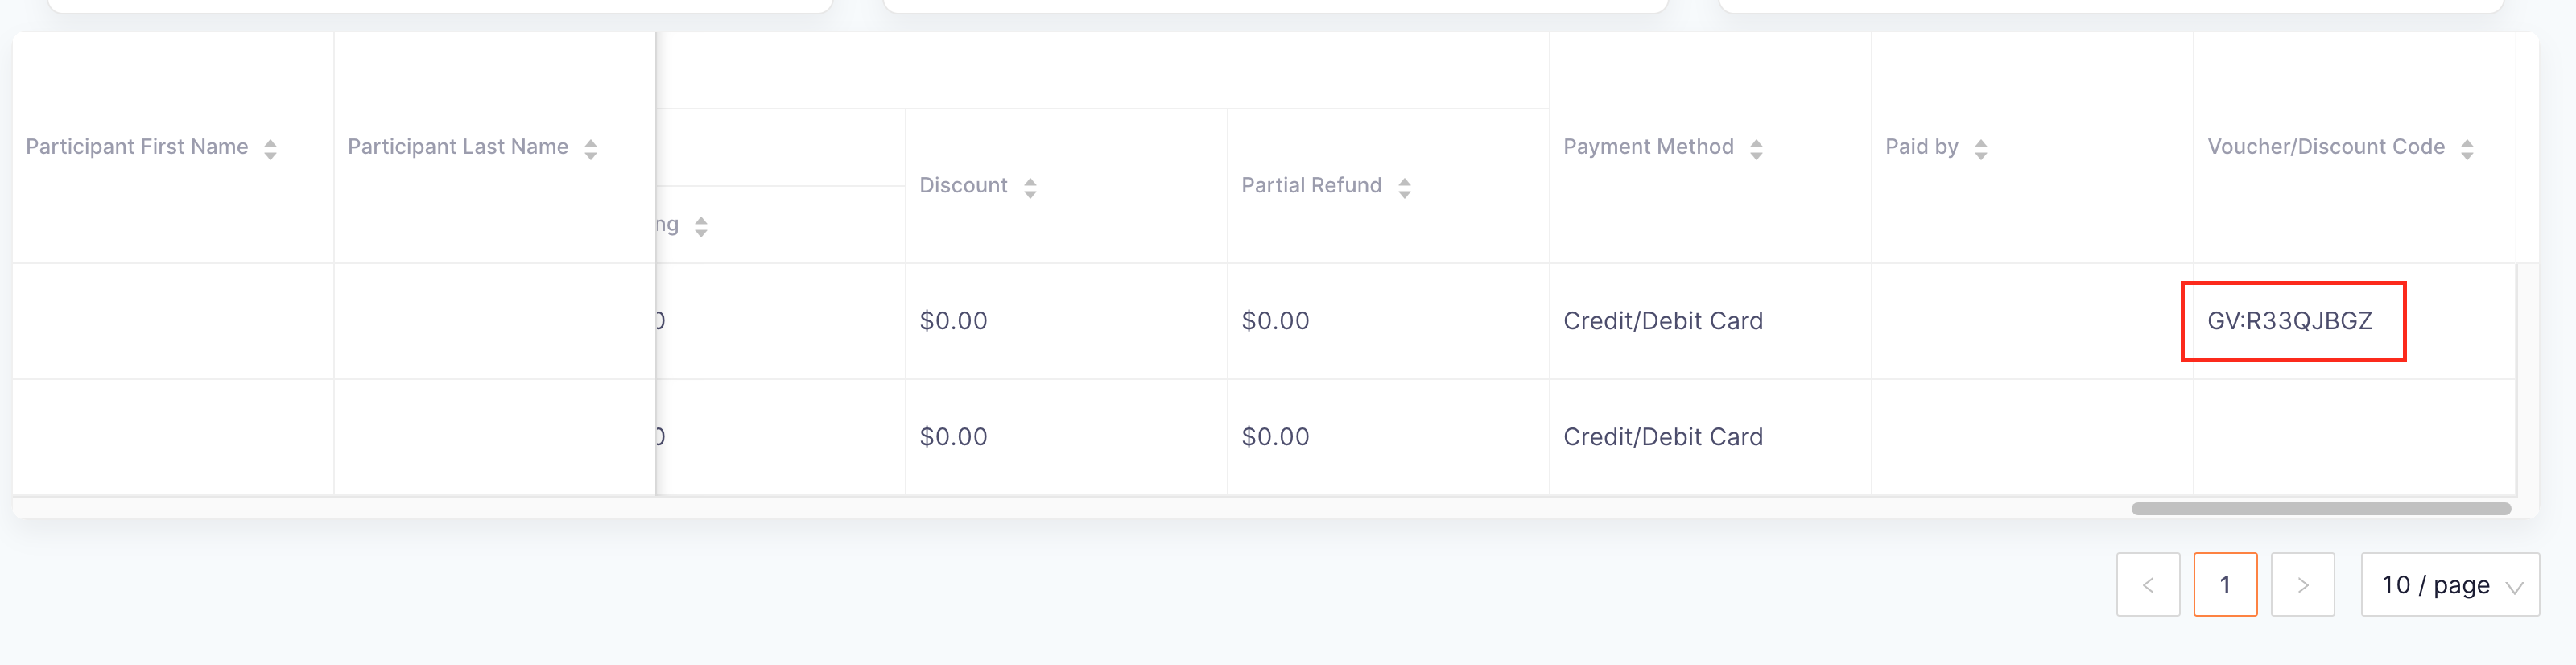Sort by Participant Last Name icon
The width and height of the screenshot is (2576, 665).
591,149
